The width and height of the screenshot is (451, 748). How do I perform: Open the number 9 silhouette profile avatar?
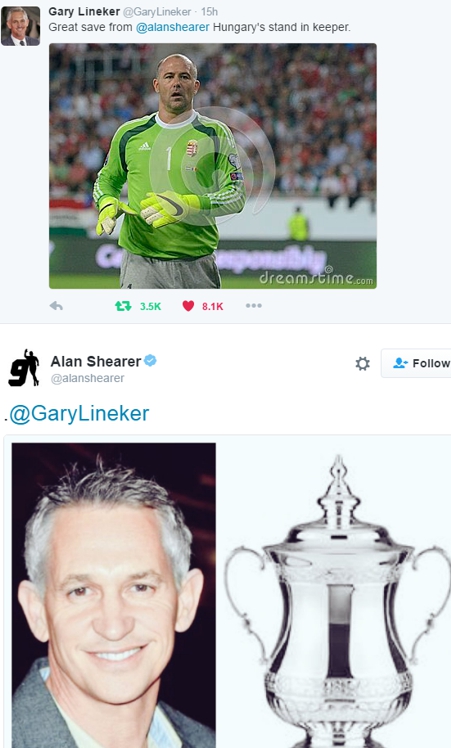[x=24, y=367]
